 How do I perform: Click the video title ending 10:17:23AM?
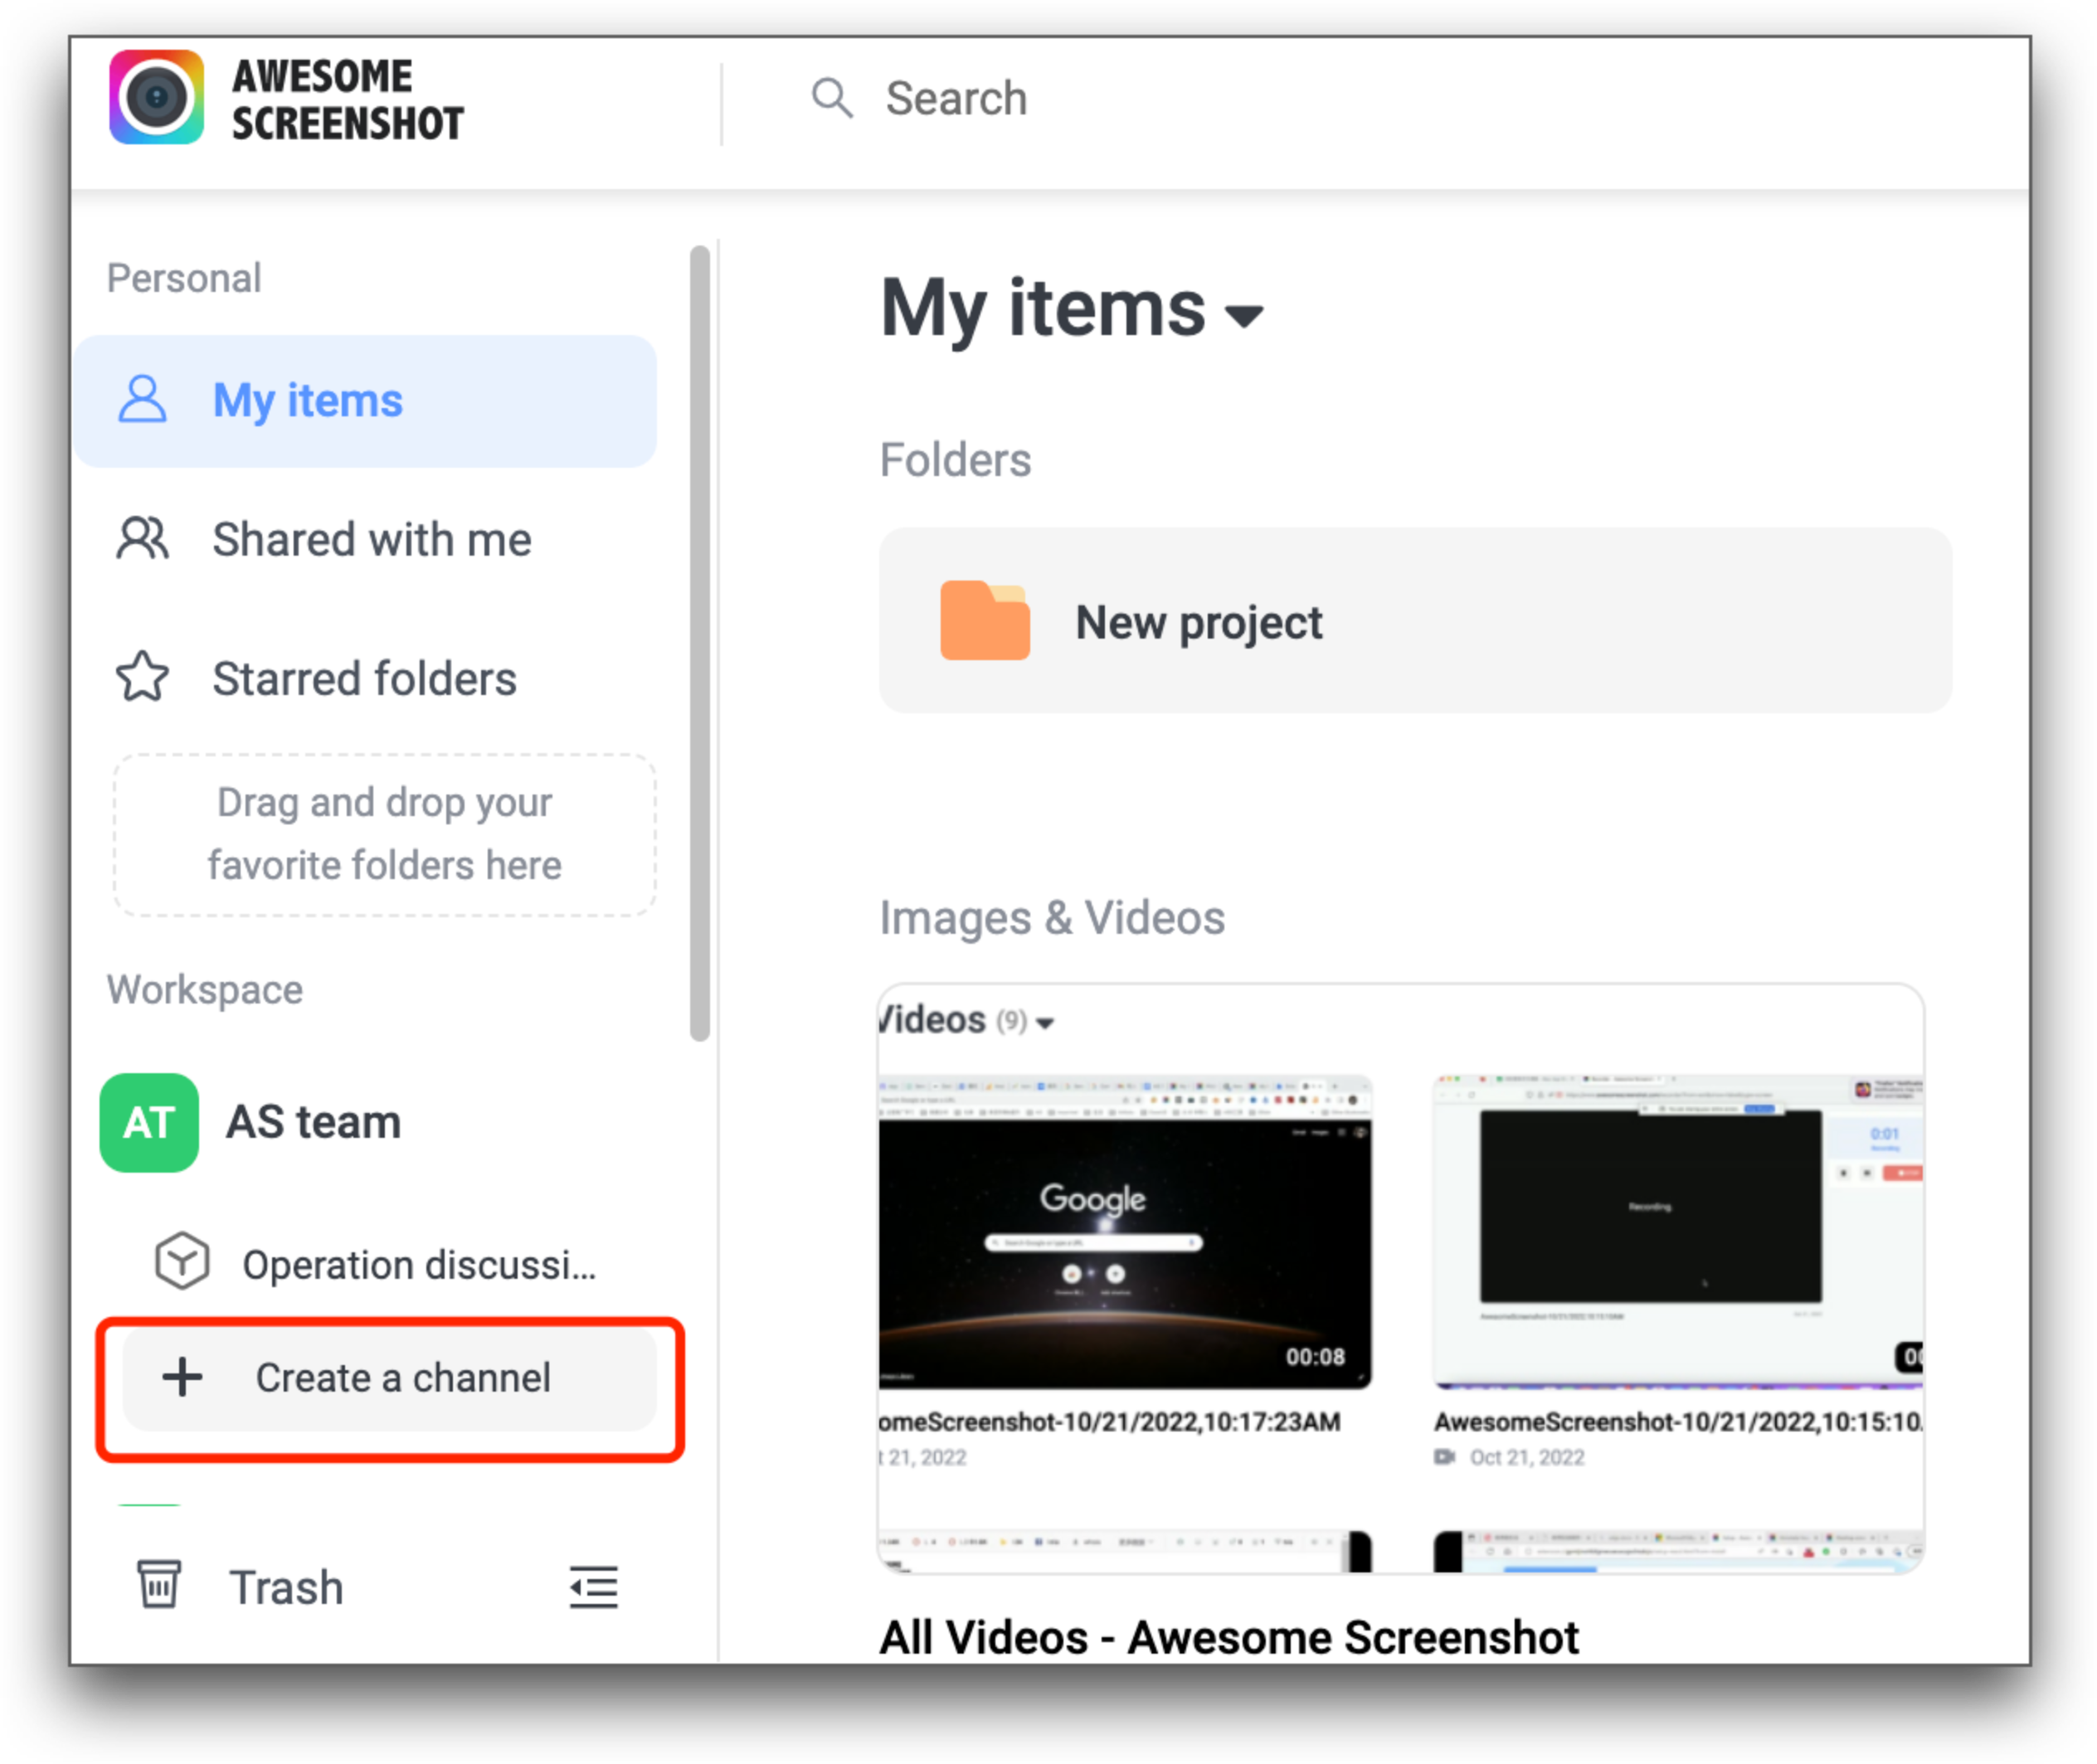coord(1110,1423)
